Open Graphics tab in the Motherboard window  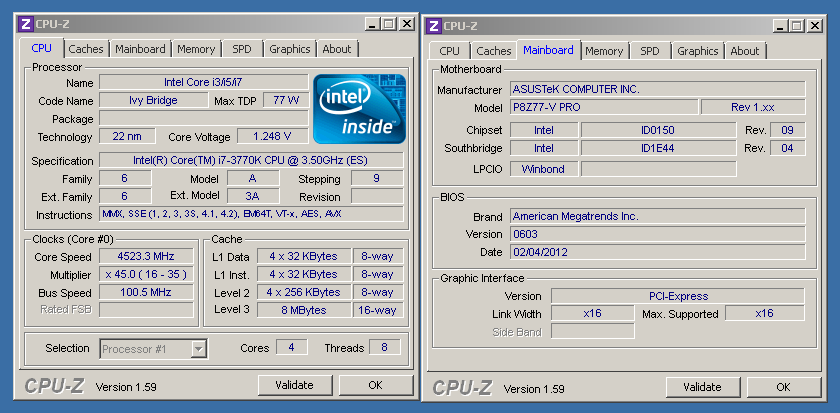697,51
